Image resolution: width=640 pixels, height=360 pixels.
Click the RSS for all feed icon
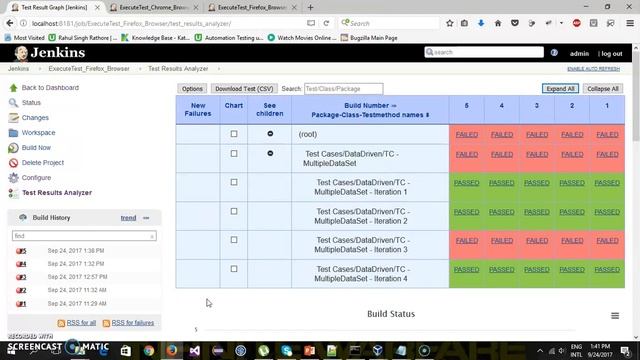pyautogui.click(x=61, y=323)
